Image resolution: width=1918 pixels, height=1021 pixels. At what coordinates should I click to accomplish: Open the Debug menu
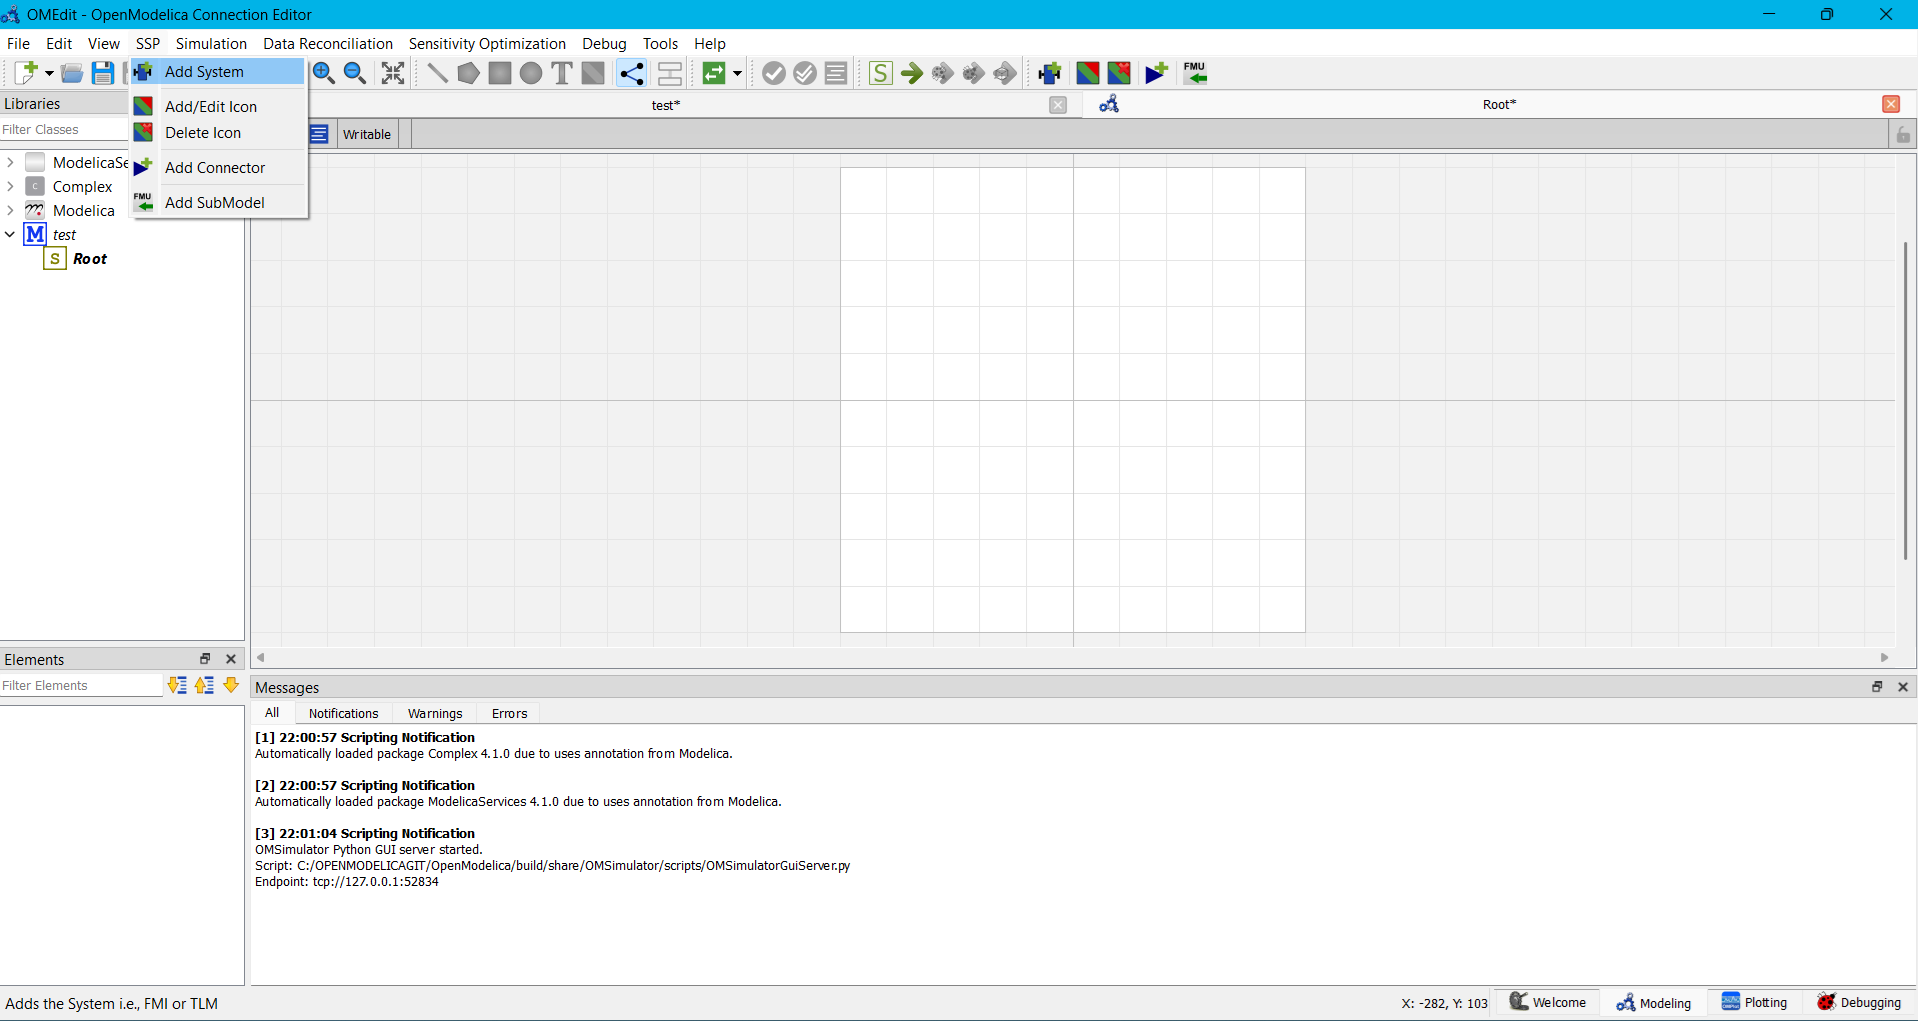coord(604,44)
